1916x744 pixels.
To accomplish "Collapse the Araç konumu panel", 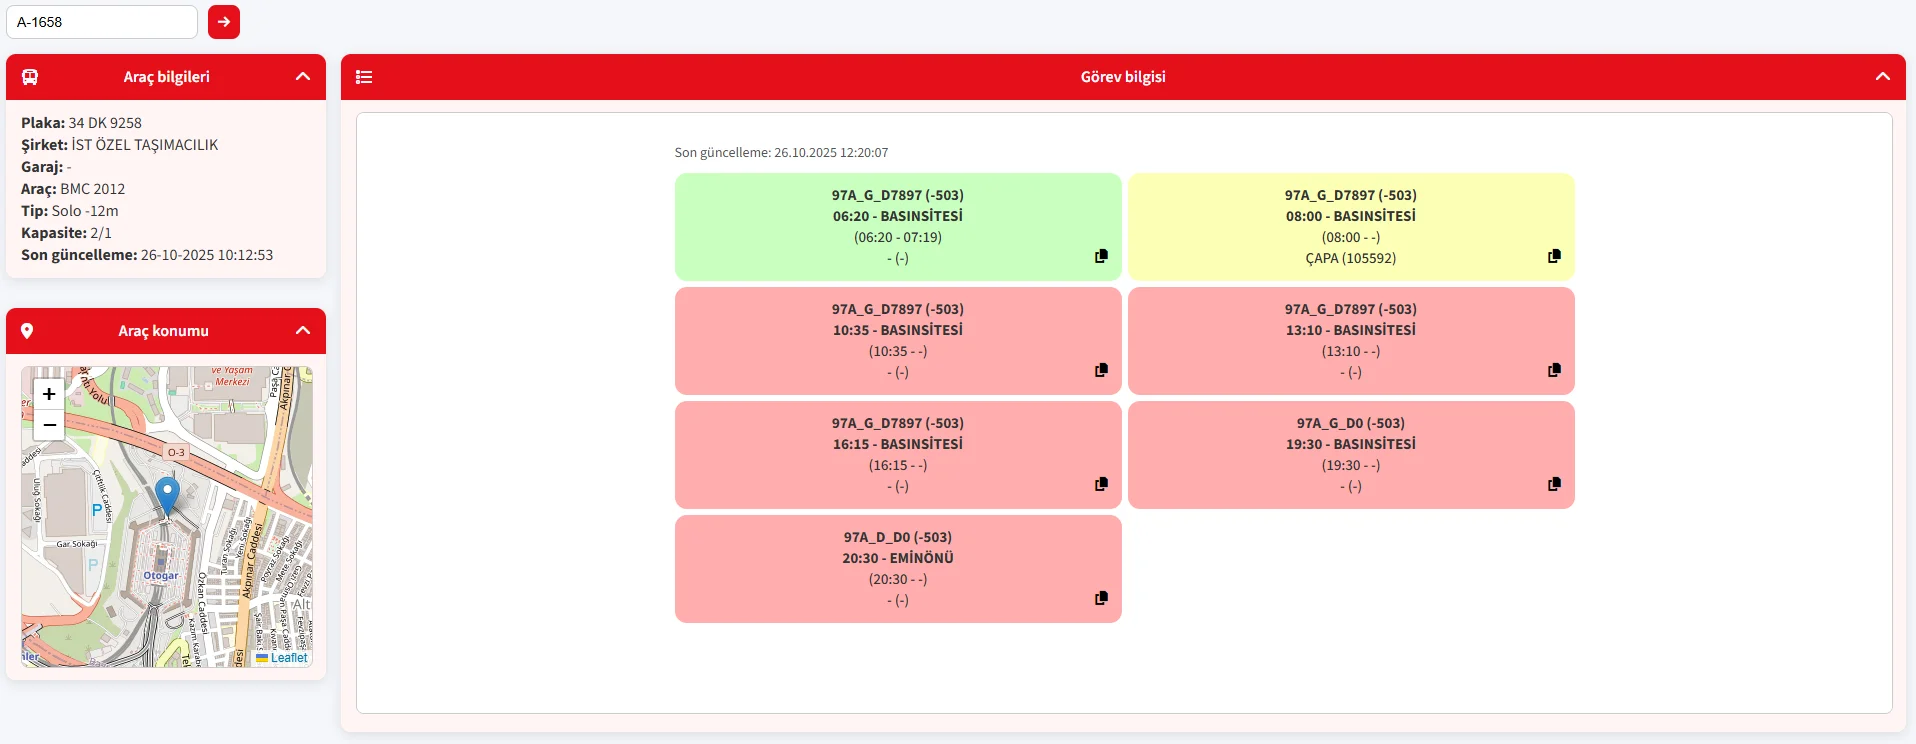I will point(303,331).
